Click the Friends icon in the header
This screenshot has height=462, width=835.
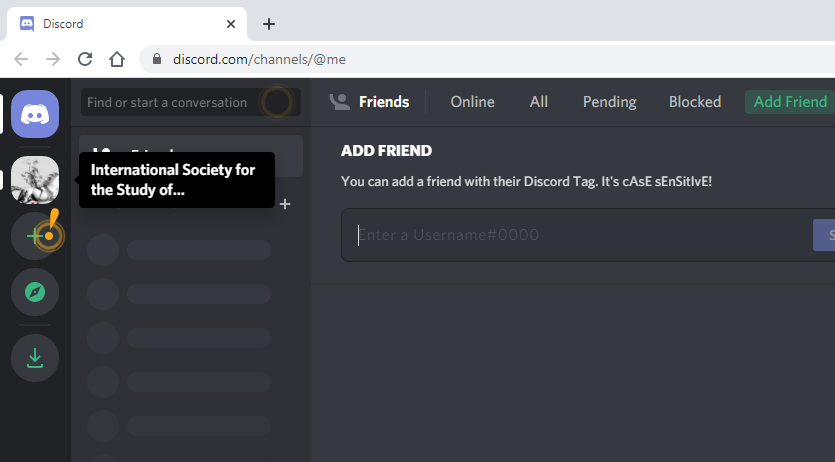point(341,102)
